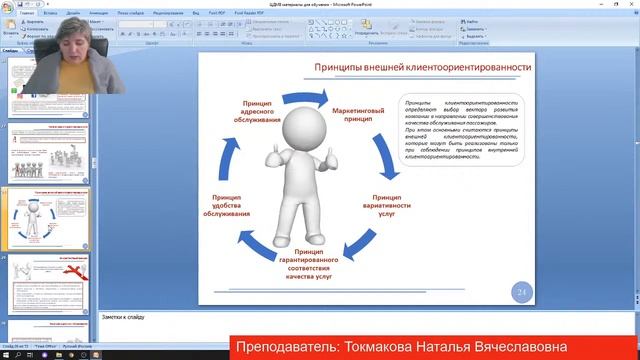
Task: Switch to Рецензирование ribbon tab
Action: (168, 13)
